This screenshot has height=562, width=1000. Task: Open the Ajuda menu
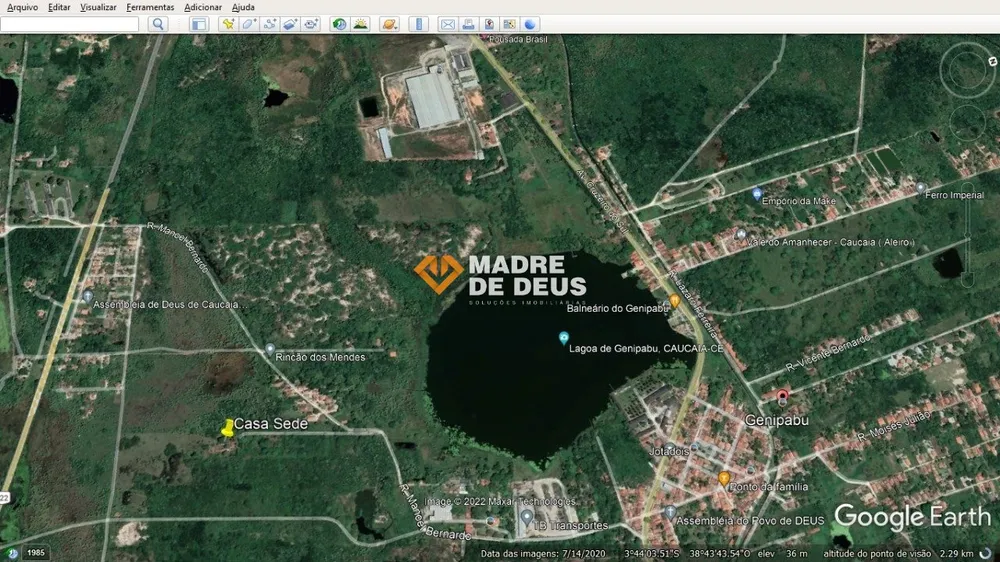click(243, 7)
